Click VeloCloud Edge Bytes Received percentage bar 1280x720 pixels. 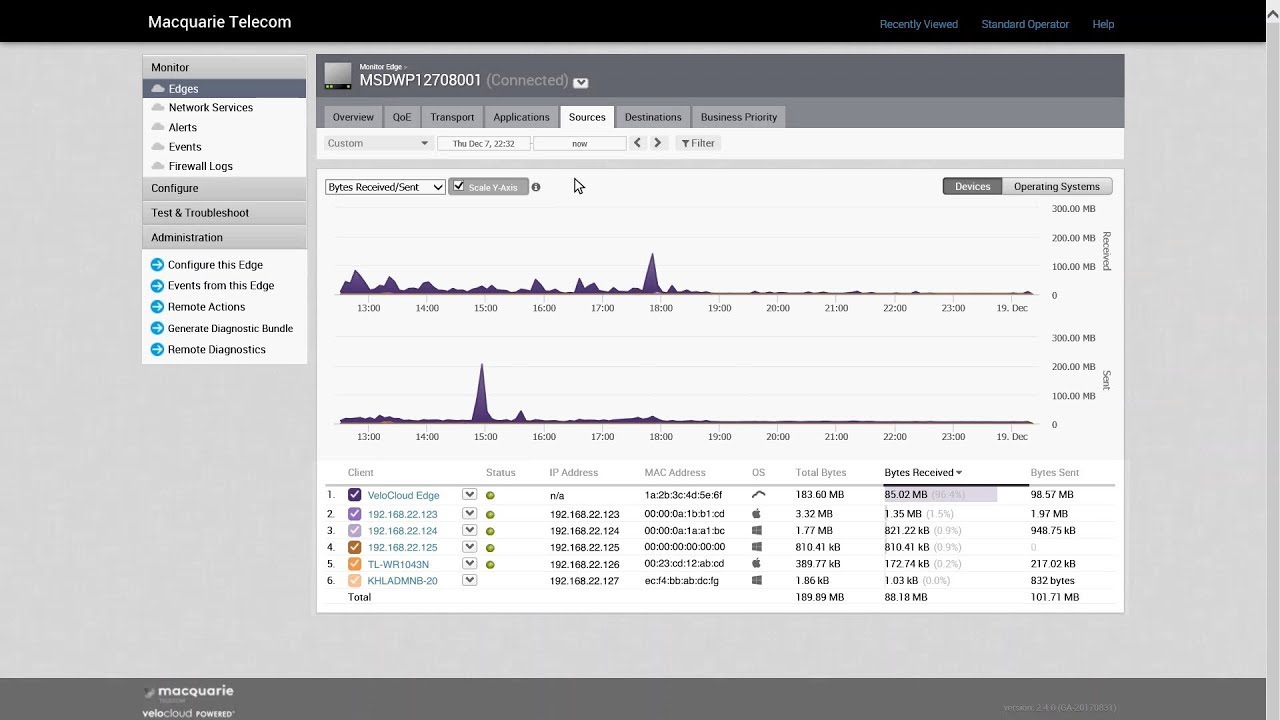tap(940, 494)
